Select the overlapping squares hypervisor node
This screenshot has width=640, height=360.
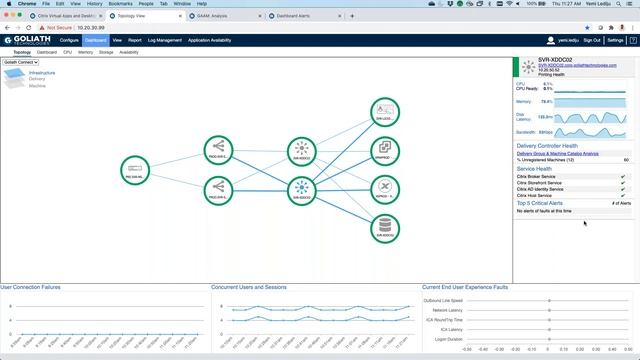385,151
